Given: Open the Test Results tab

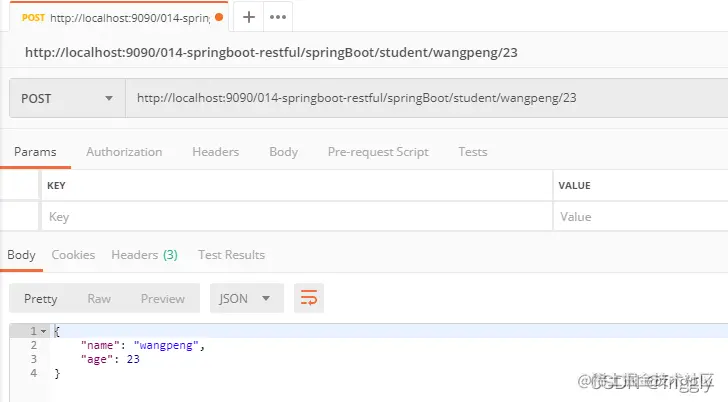Looking at the screenshot, I should click(231, 255).
